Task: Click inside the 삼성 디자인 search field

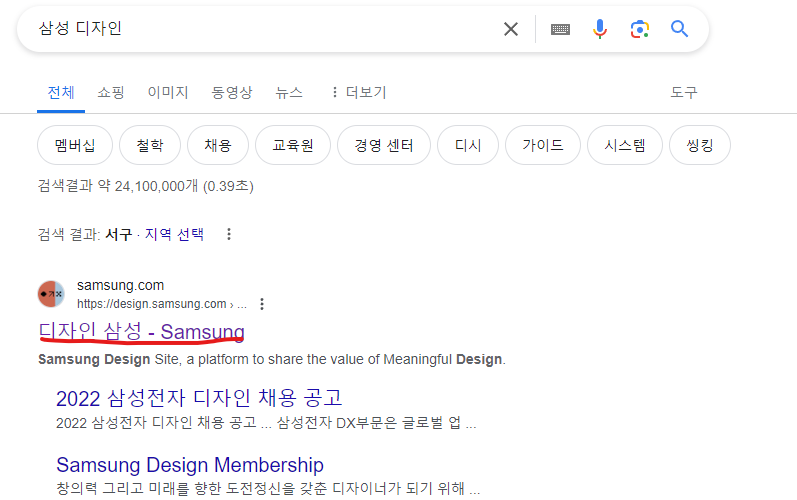Action: click(x=264, y=29)
